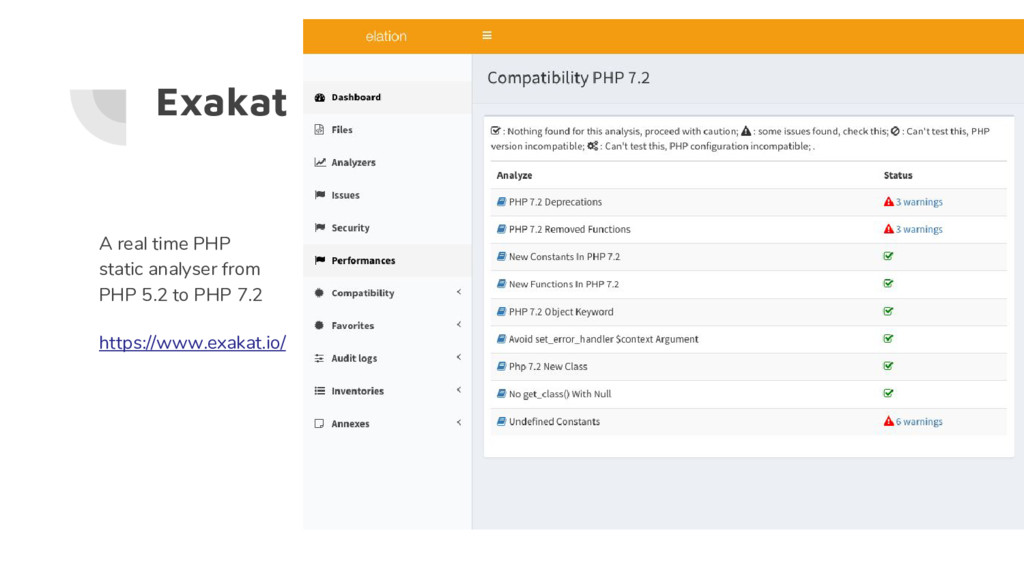
Task: Click the Issues flag icon
Action: [319, 195]
